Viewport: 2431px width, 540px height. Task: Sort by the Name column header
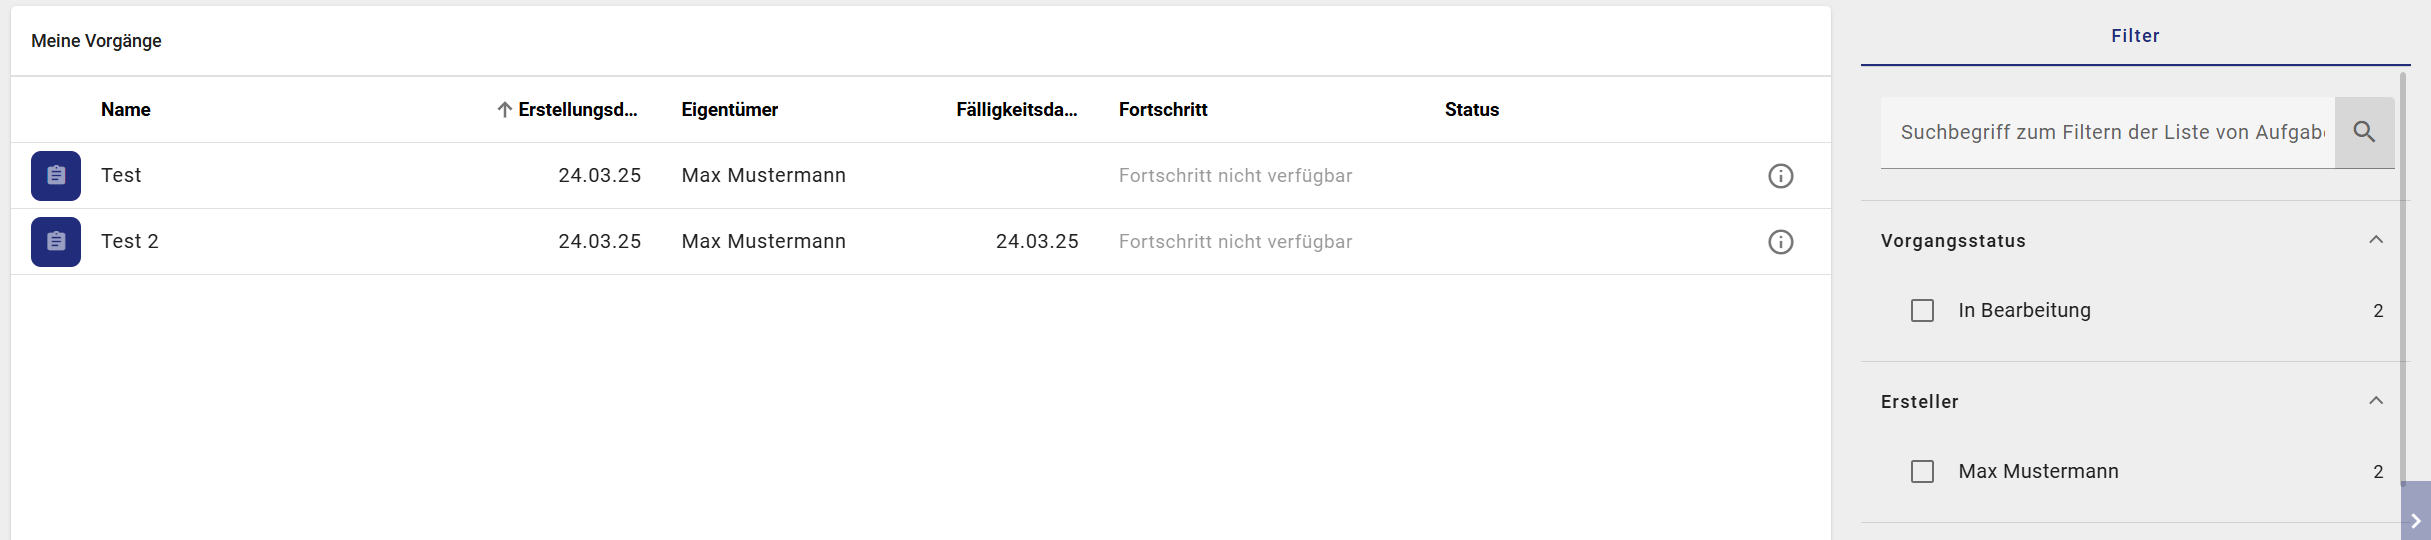[126, 110]
